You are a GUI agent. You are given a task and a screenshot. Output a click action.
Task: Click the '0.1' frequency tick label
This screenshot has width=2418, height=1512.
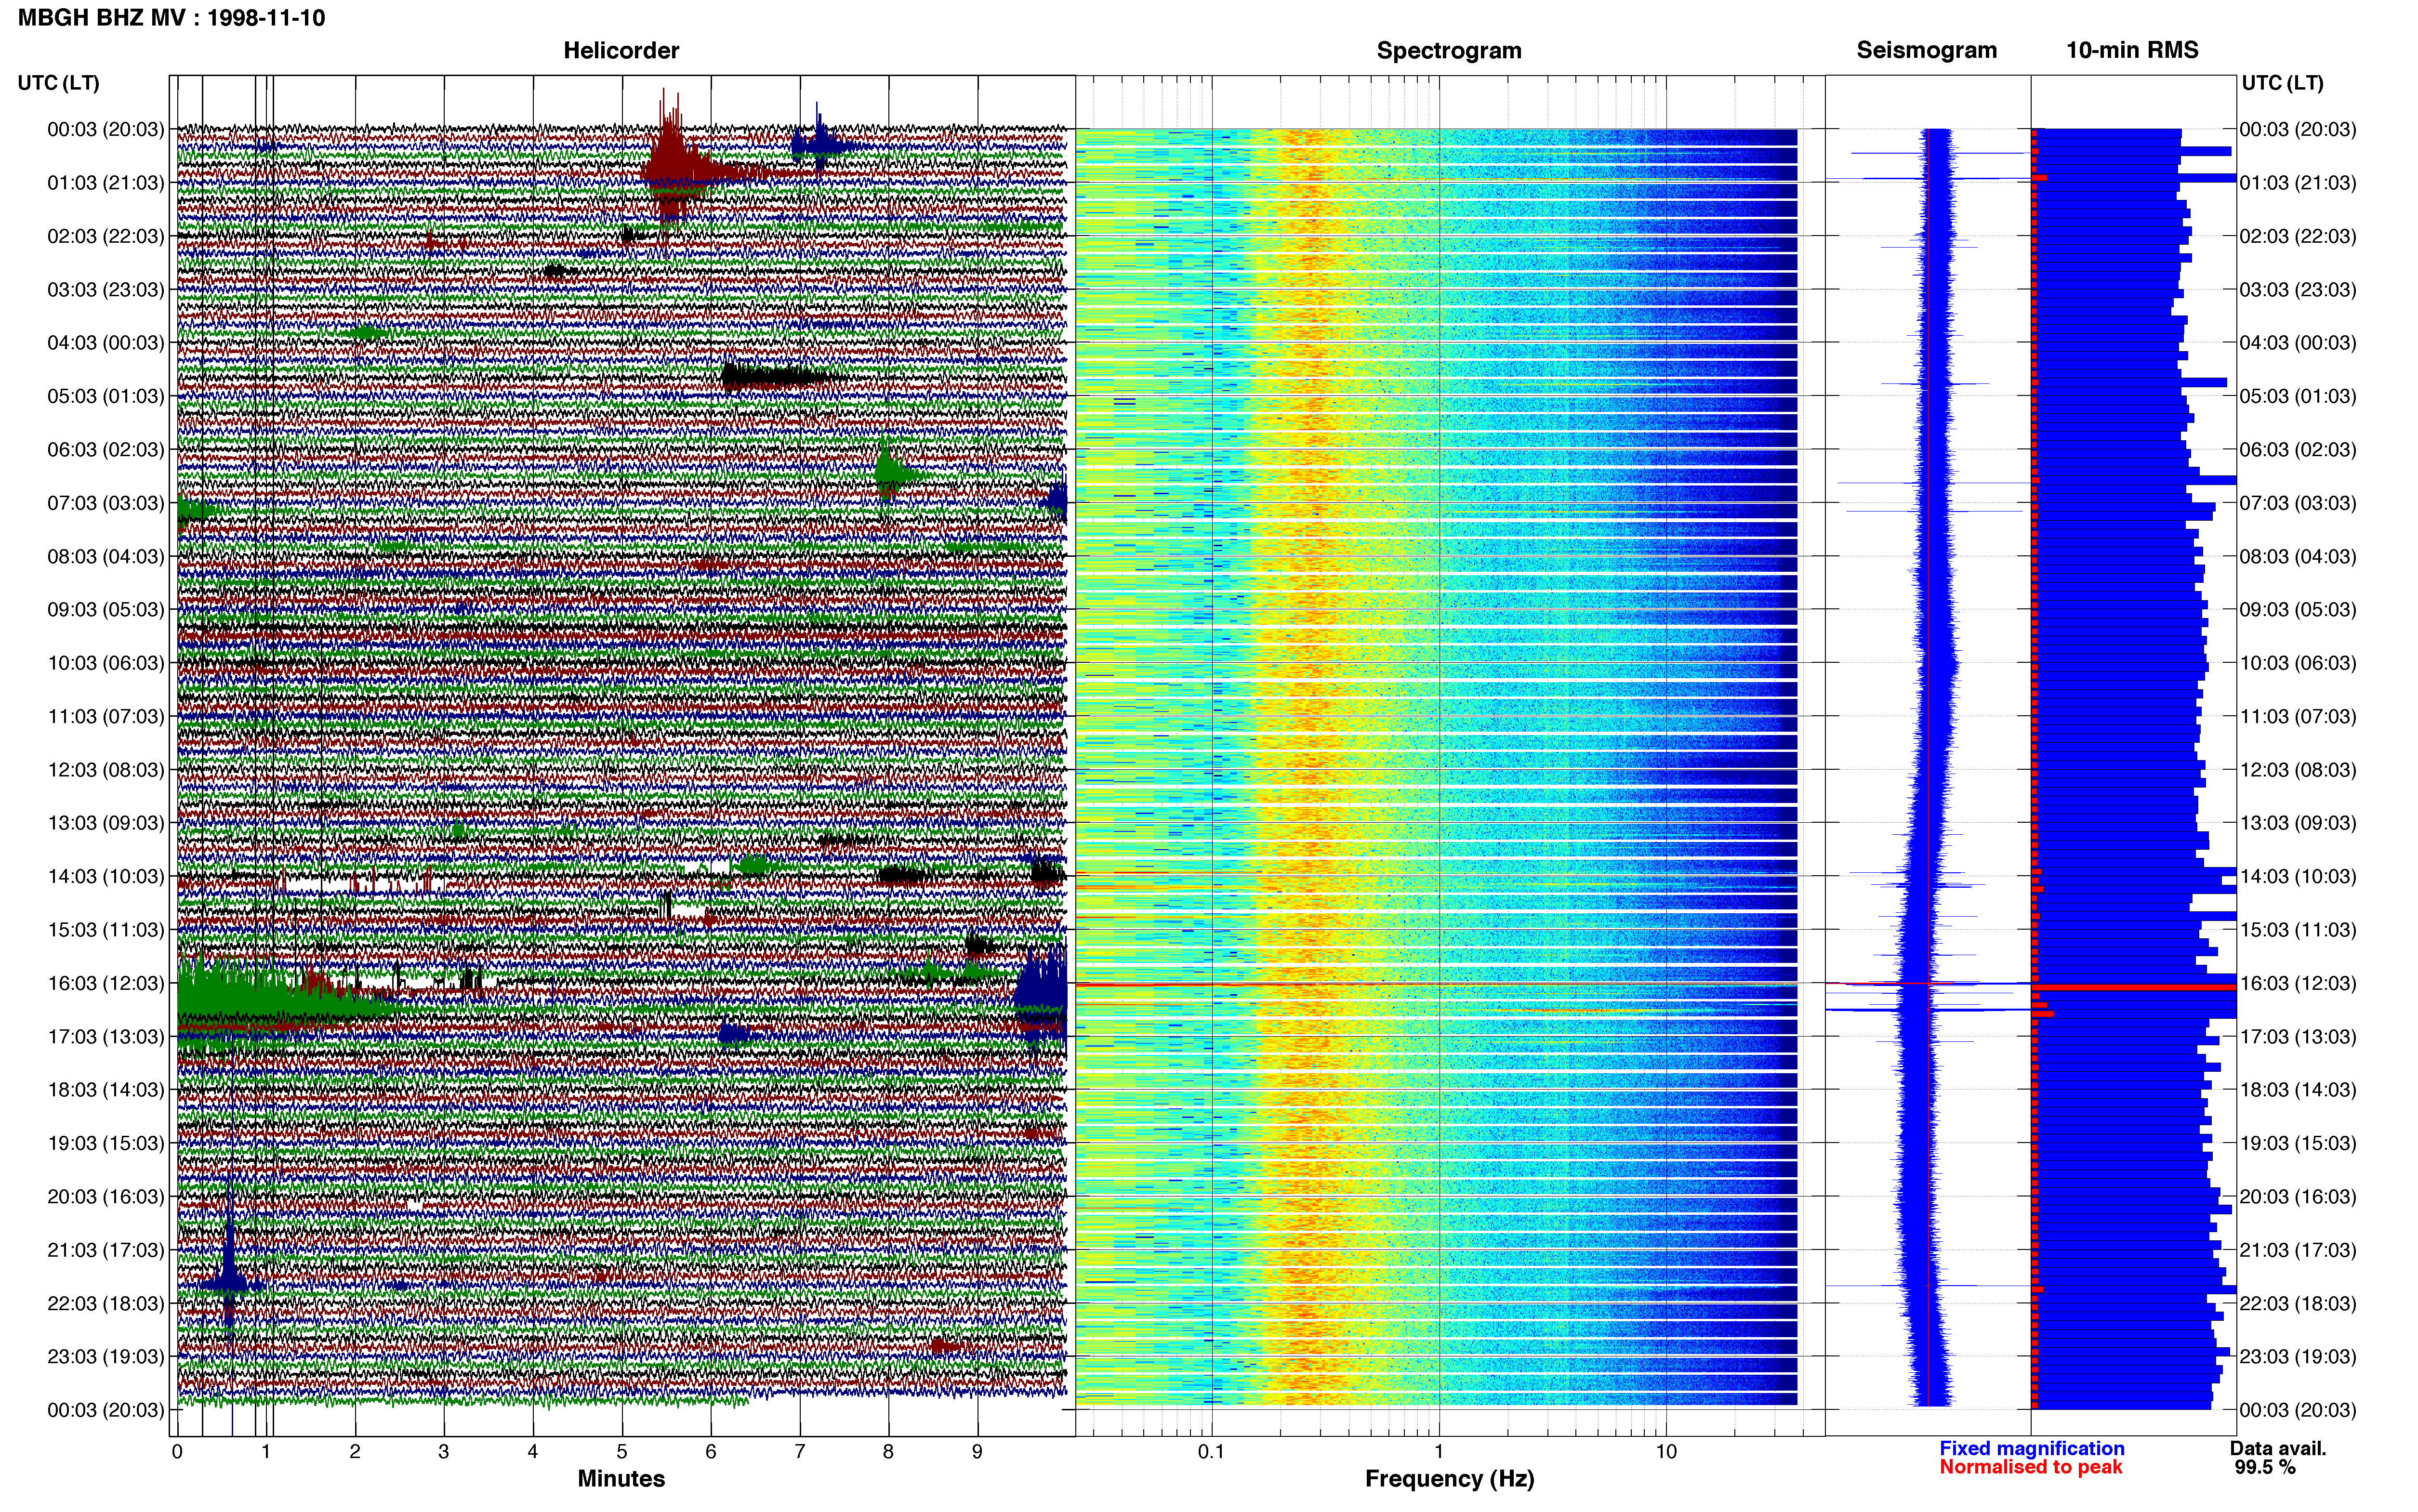tap(1211, 1452)
